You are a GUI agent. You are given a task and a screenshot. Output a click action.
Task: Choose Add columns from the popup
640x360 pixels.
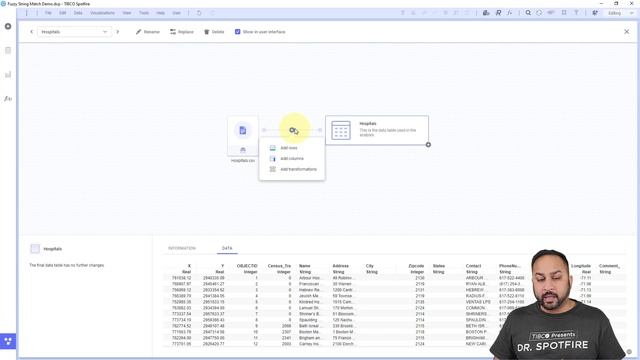tap(292, 158)
